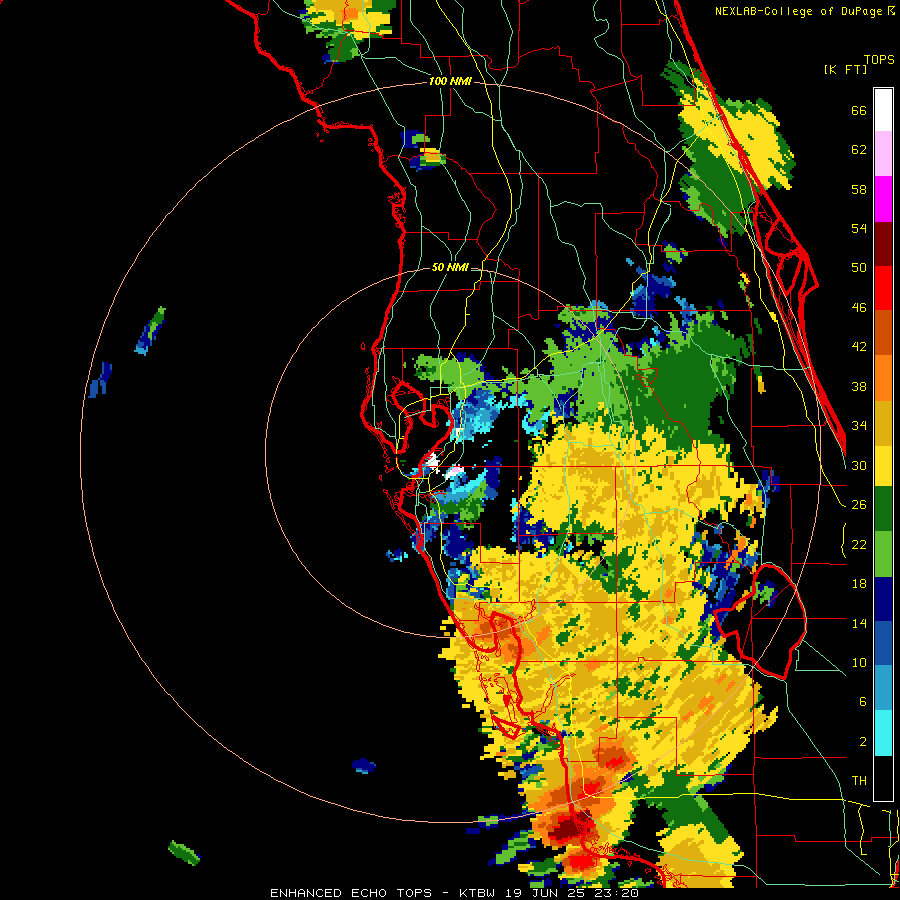Pick the light orange legend swatch
This screenshot has height=900, width=900.
pyautogui.click(x=883, y=377)
